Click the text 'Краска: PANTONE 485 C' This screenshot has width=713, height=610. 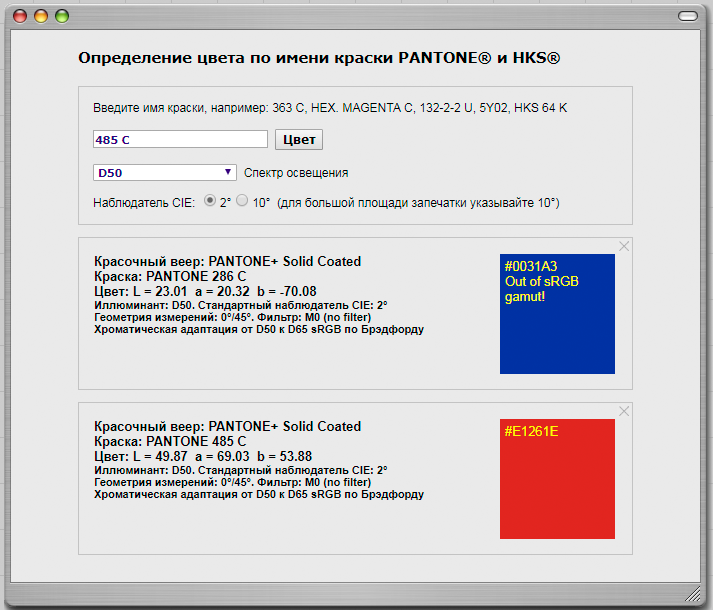point(170,441)
